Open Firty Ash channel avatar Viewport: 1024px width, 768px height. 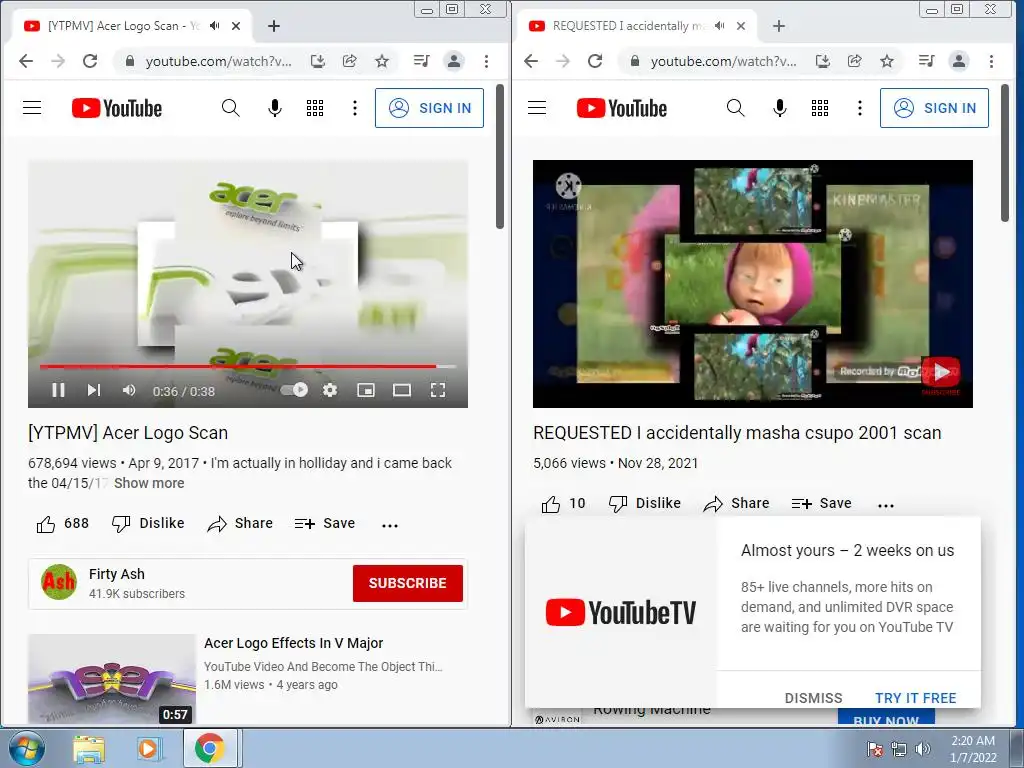[59, 582]
